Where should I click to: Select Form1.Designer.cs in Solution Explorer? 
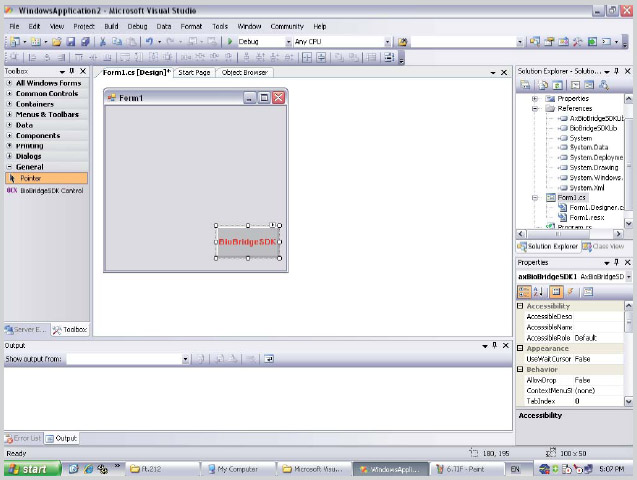(591, 208)
